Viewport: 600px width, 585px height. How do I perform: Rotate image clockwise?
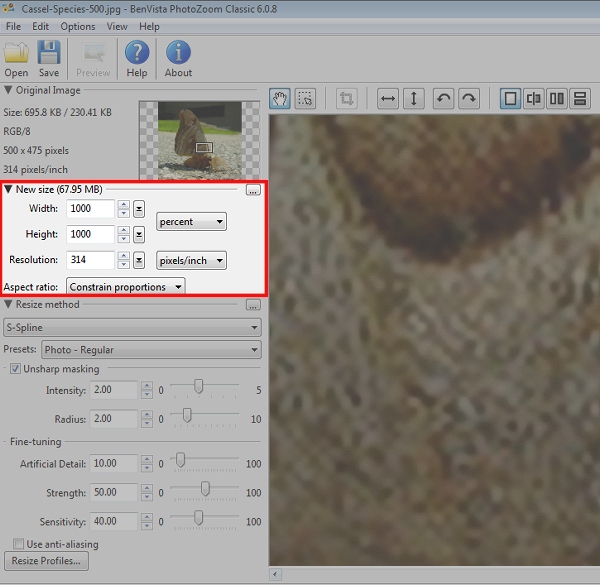pos(469,99)
